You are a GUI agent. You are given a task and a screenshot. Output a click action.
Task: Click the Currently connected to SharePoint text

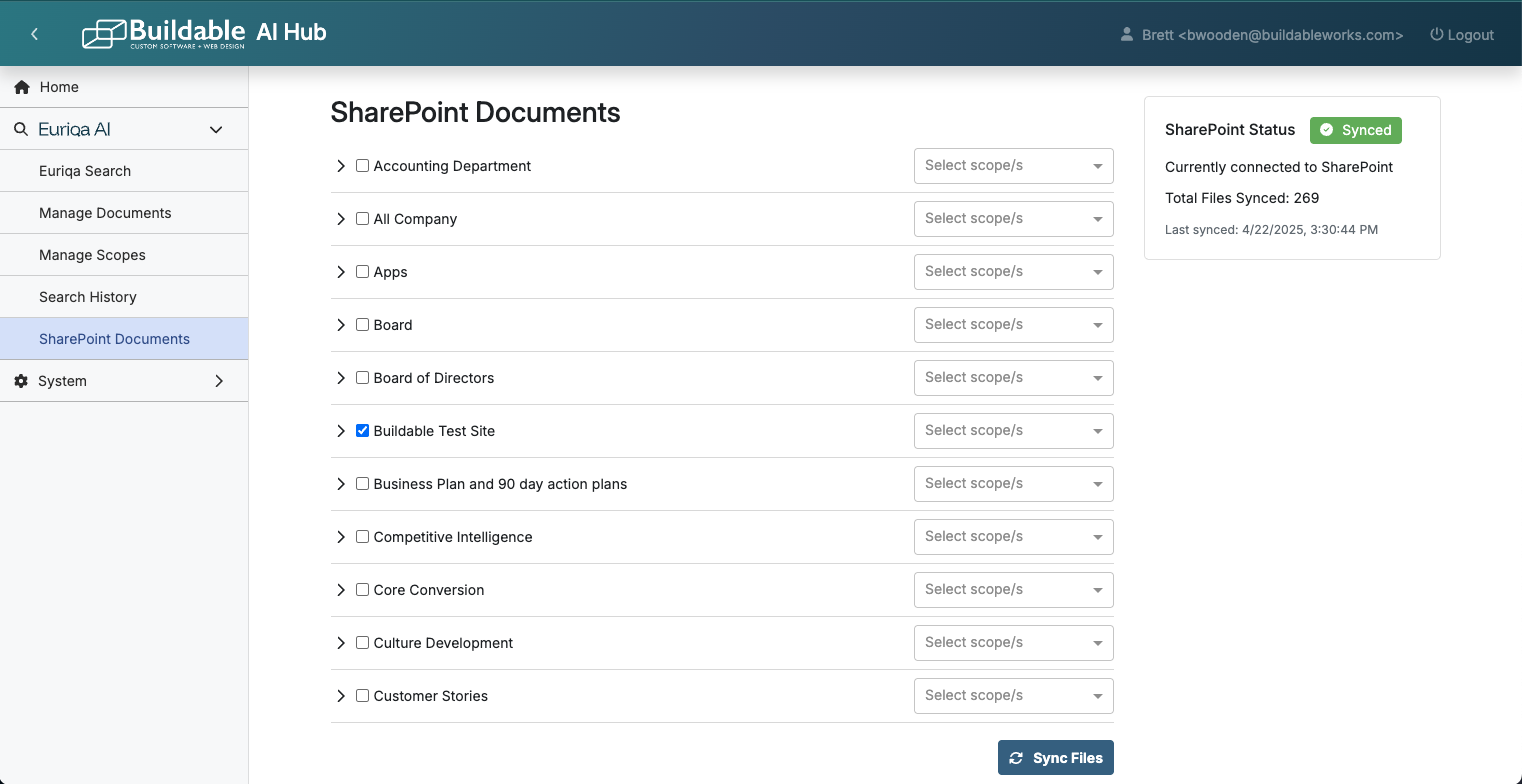(1279, 167)
